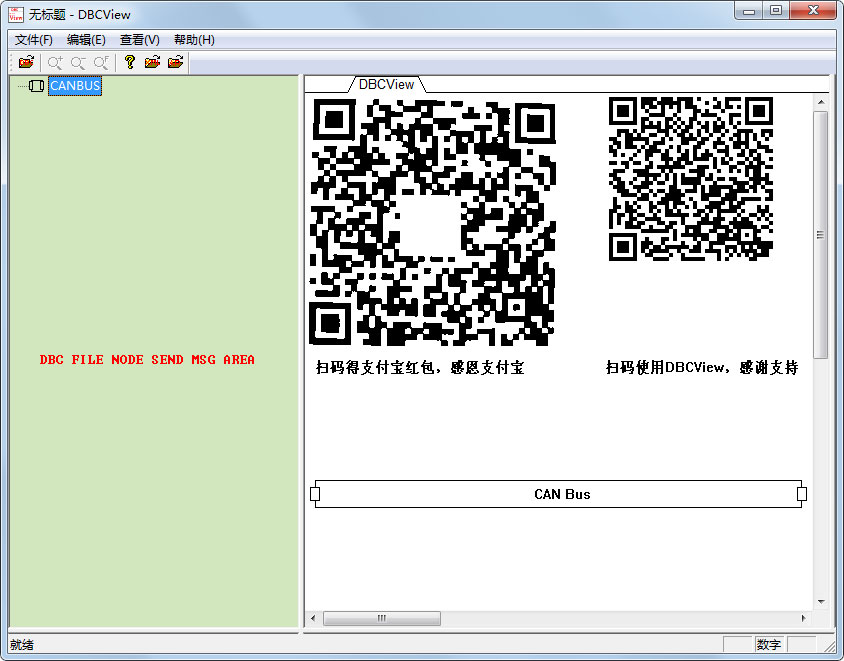Close the DBCView window
This screenshot has width=844, height=661.
coord(813,11)
